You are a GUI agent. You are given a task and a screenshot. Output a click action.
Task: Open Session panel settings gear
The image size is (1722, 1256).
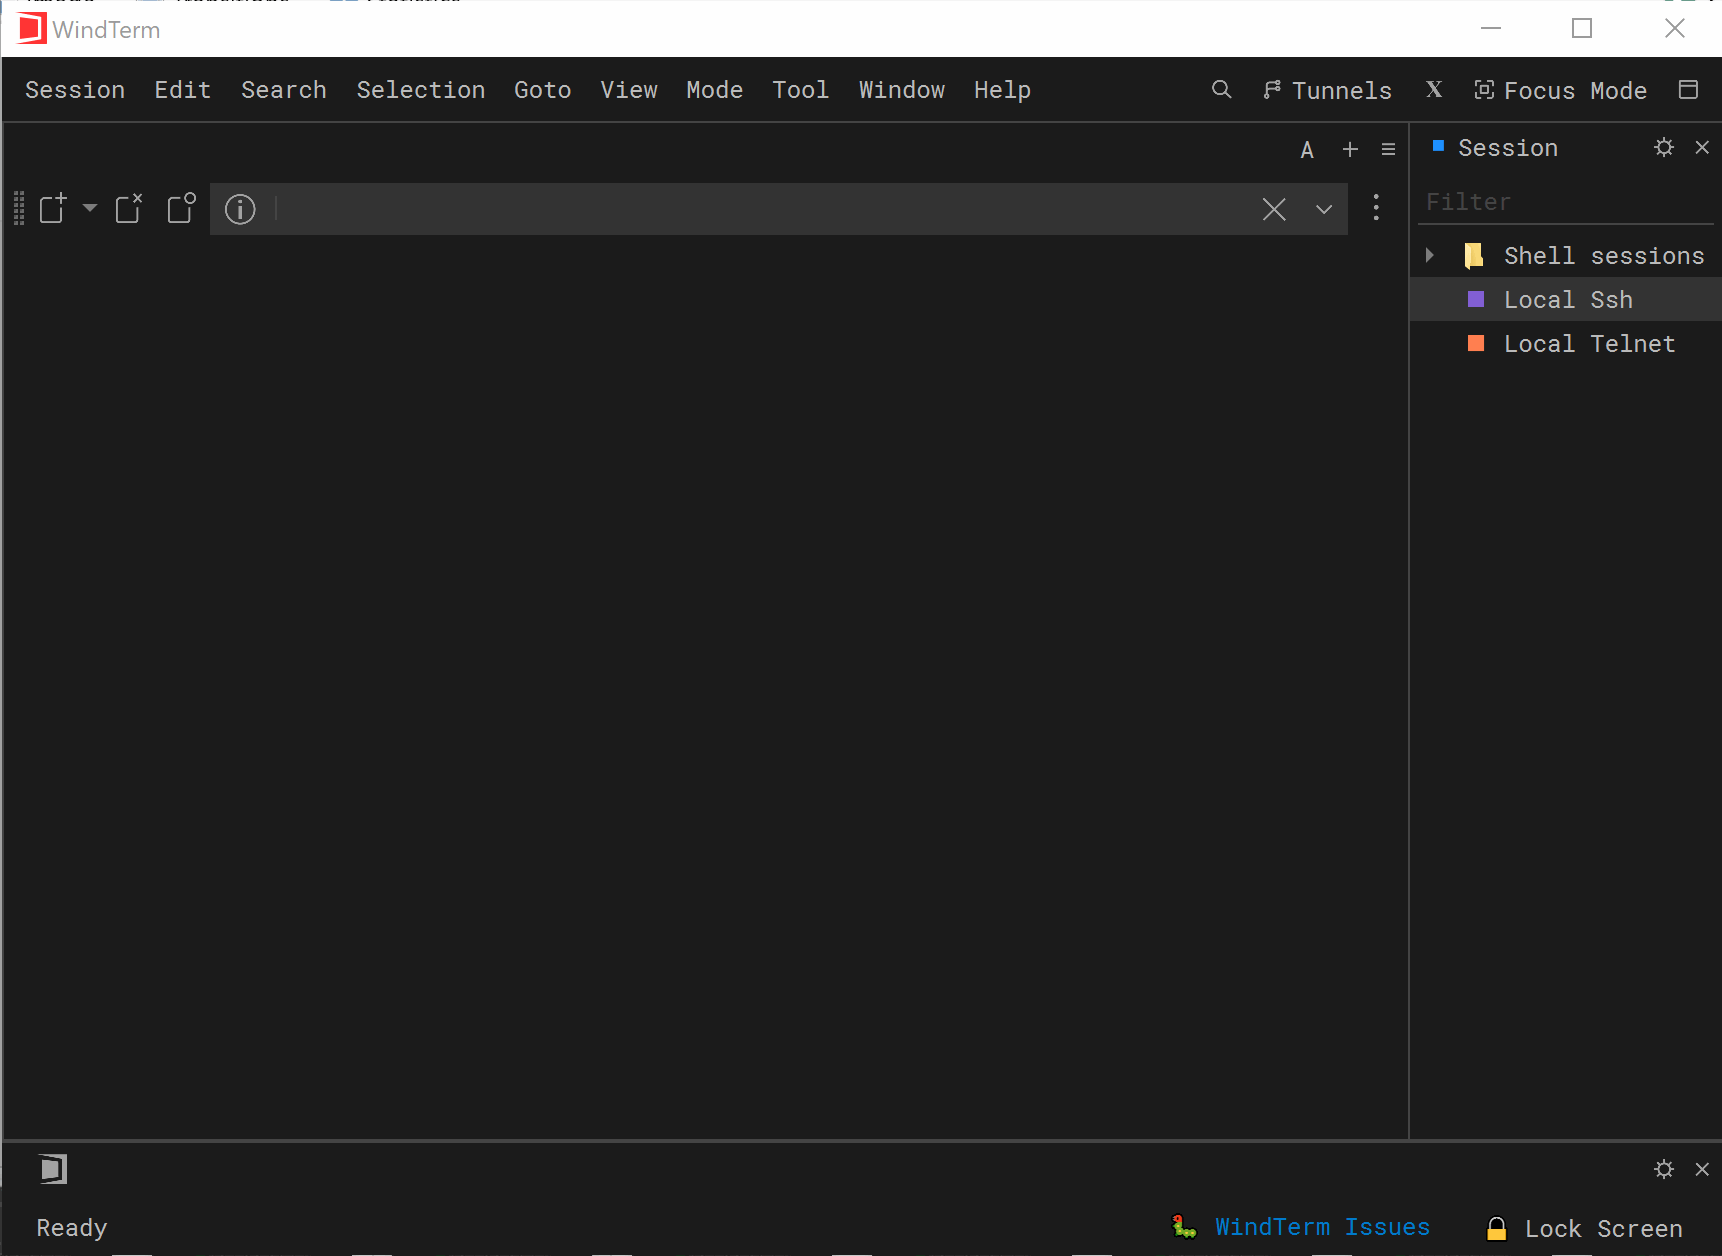point(1664,148)
